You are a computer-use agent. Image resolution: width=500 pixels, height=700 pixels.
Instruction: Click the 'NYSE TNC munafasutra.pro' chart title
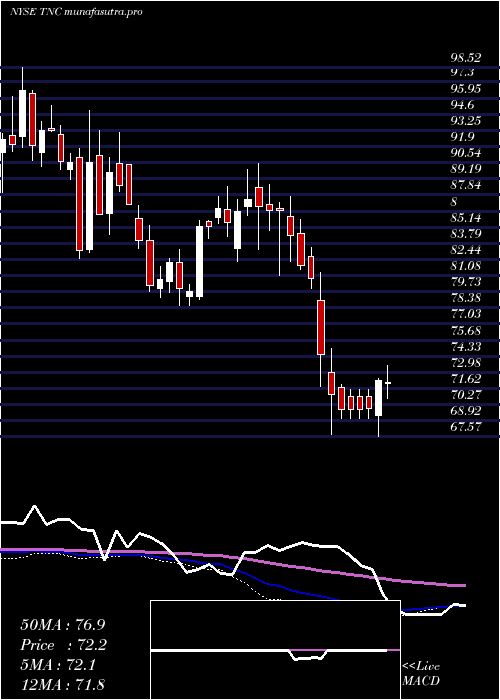(76, 12)
